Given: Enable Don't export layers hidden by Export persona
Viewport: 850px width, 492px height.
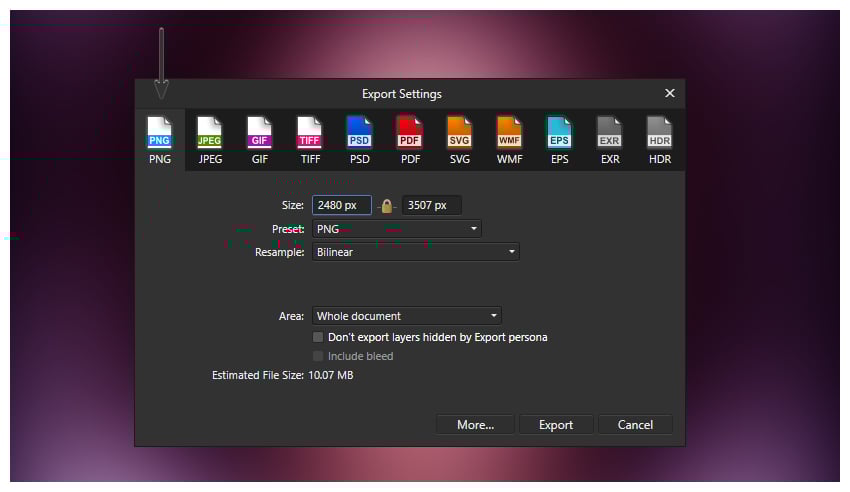Looking at the screenshot, I should (318, 337).
